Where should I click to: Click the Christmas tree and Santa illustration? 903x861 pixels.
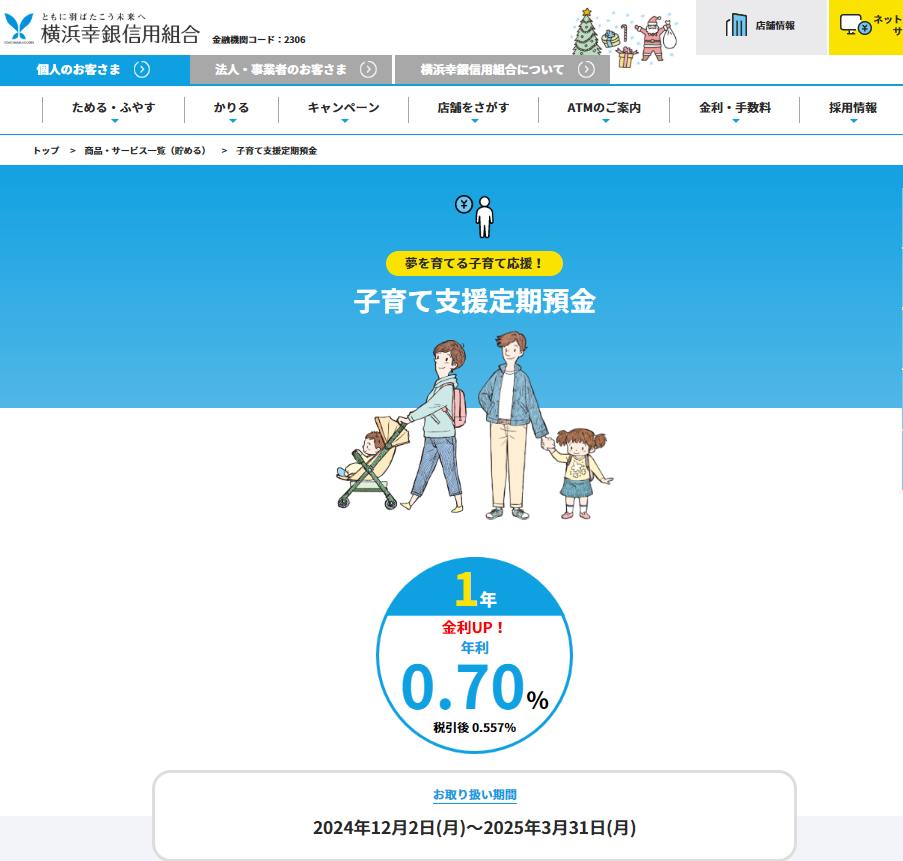tap(624, 37)
